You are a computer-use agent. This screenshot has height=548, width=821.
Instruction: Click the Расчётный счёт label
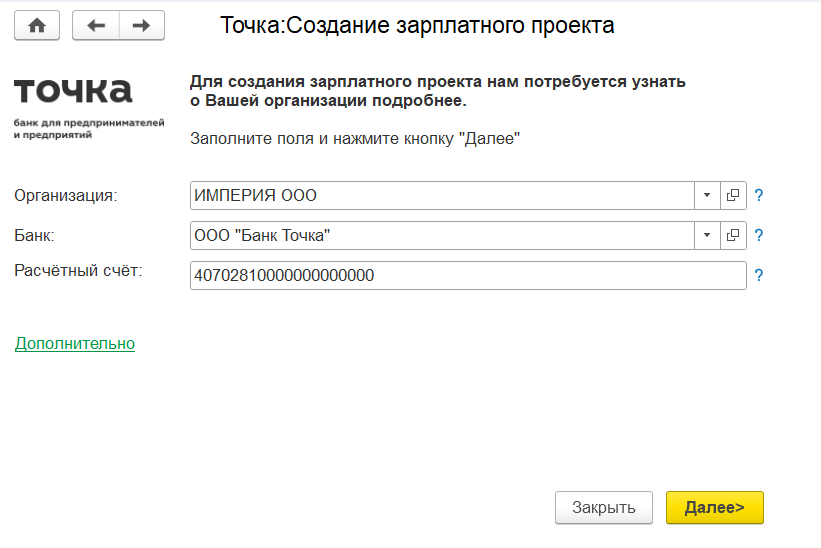tap(79, 269)
